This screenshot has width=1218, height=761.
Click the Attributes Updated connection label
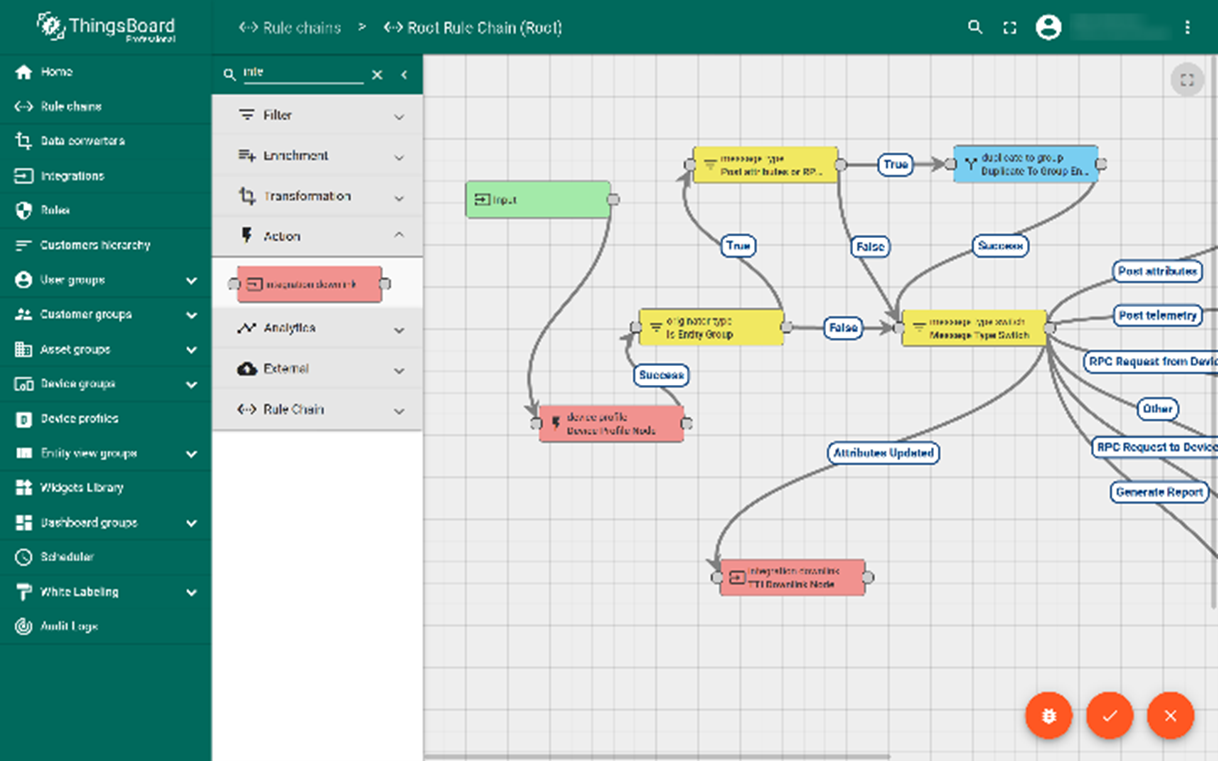coord(883,453)
